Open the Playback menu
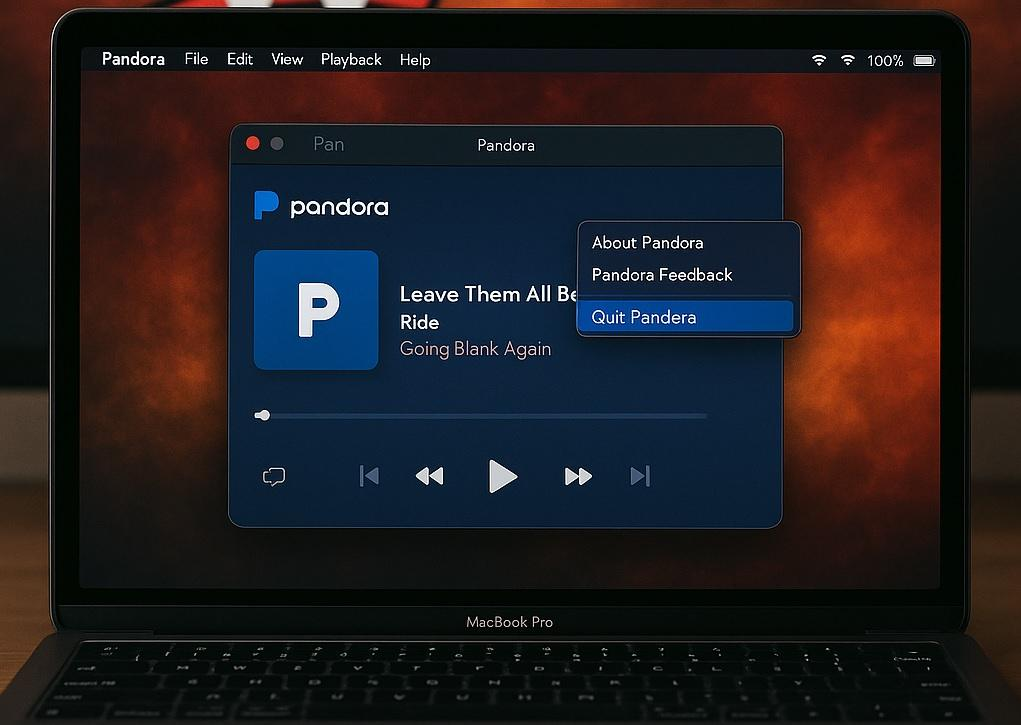1021x725 pixels. [351, 60]
